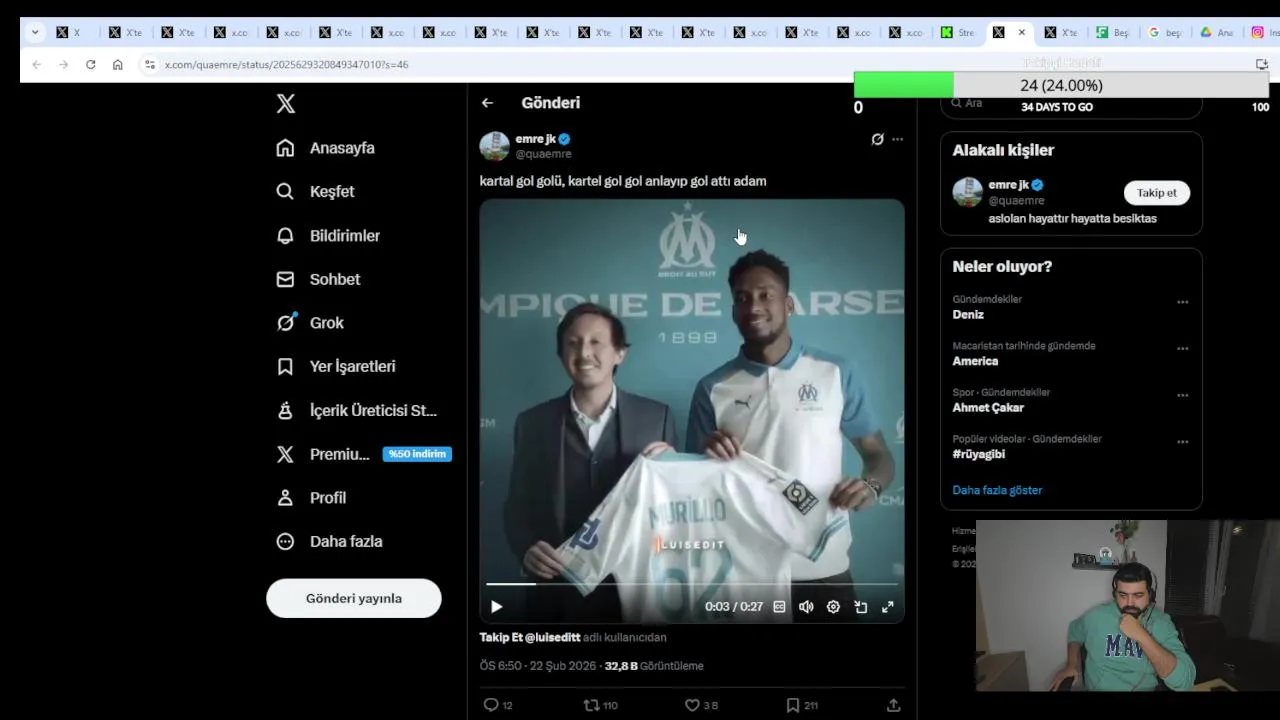Screen dimensions: 1280x720
Task: Open Sohbet messages
Action: pyautogui.click(x=318, y=279)
